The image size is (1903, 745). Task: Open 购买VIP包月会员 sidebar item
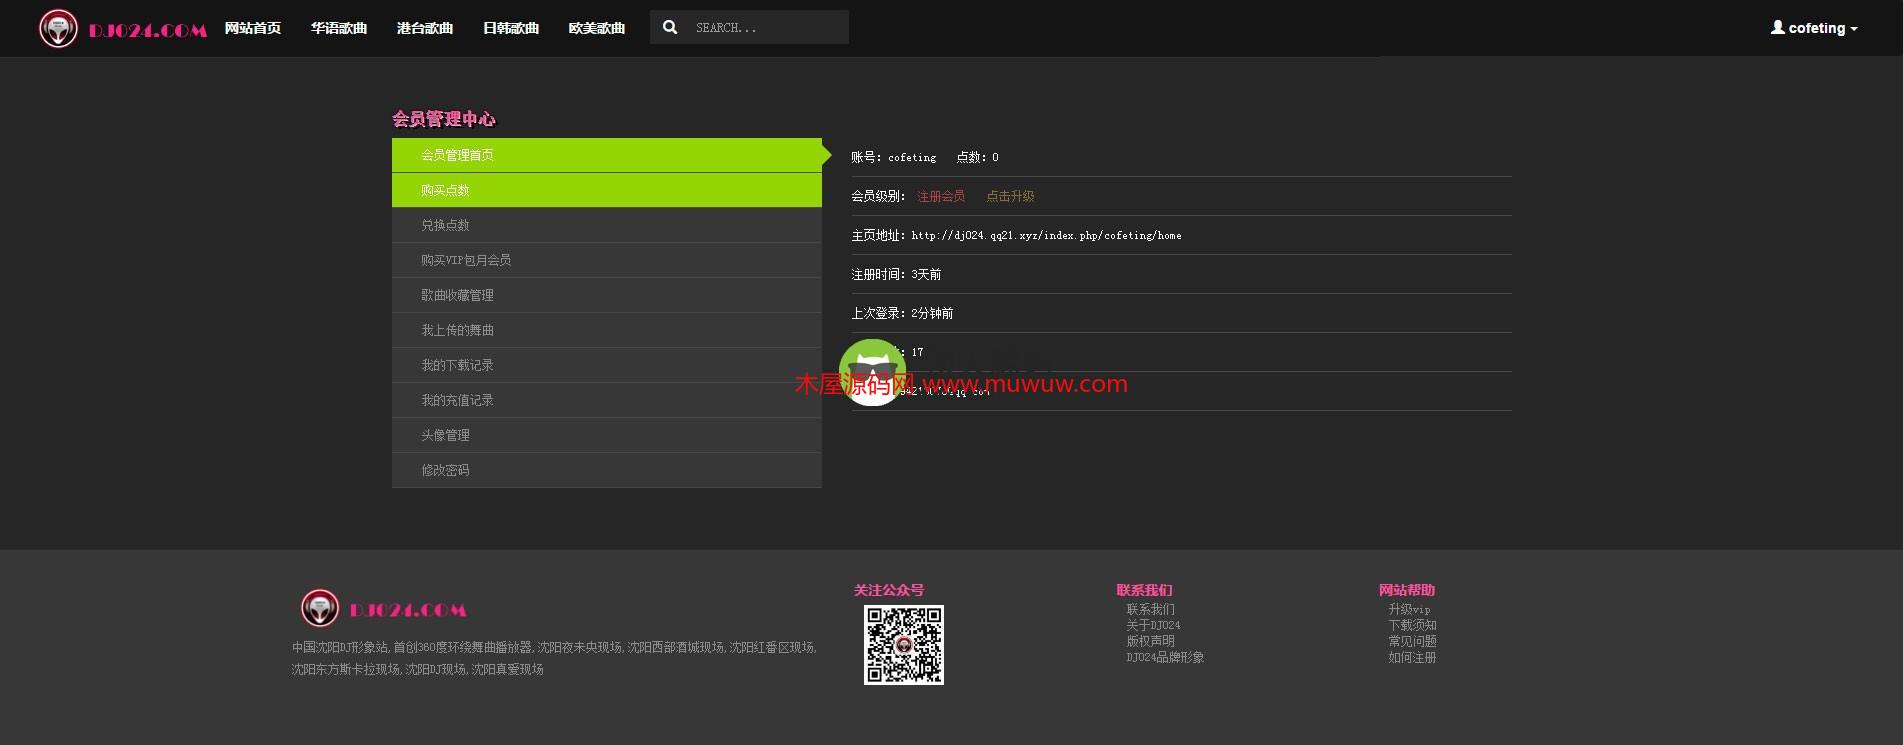point(466,260)
